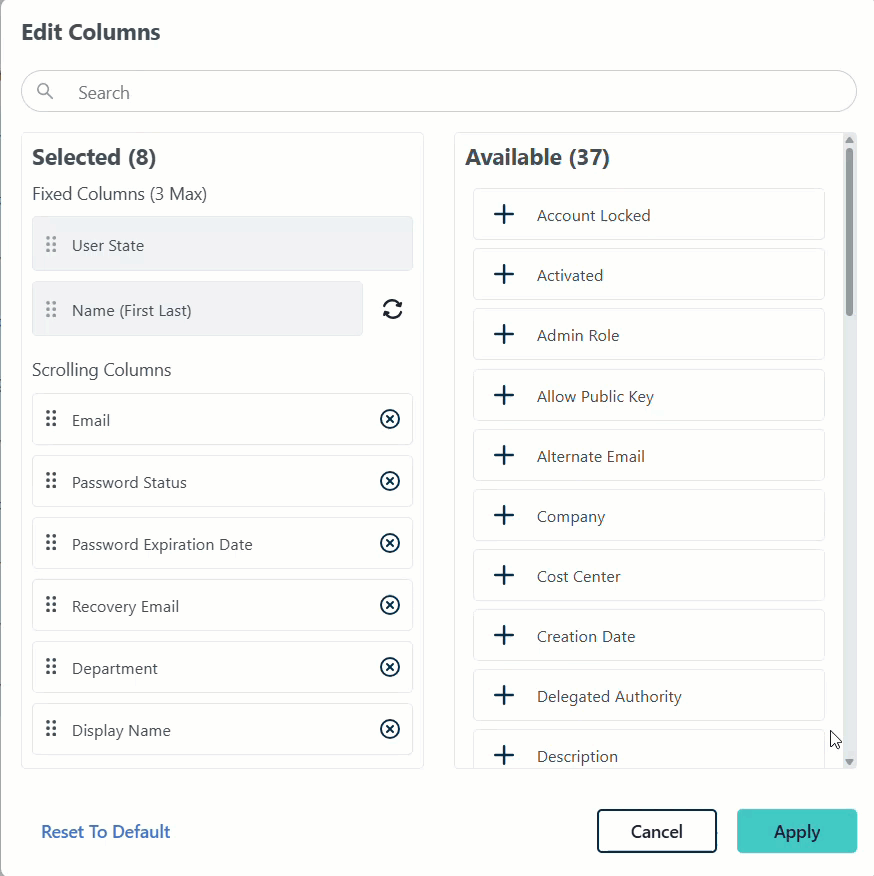
Task: Click the swap icon beside Name (First Last)
Action: tap(393, 309)
